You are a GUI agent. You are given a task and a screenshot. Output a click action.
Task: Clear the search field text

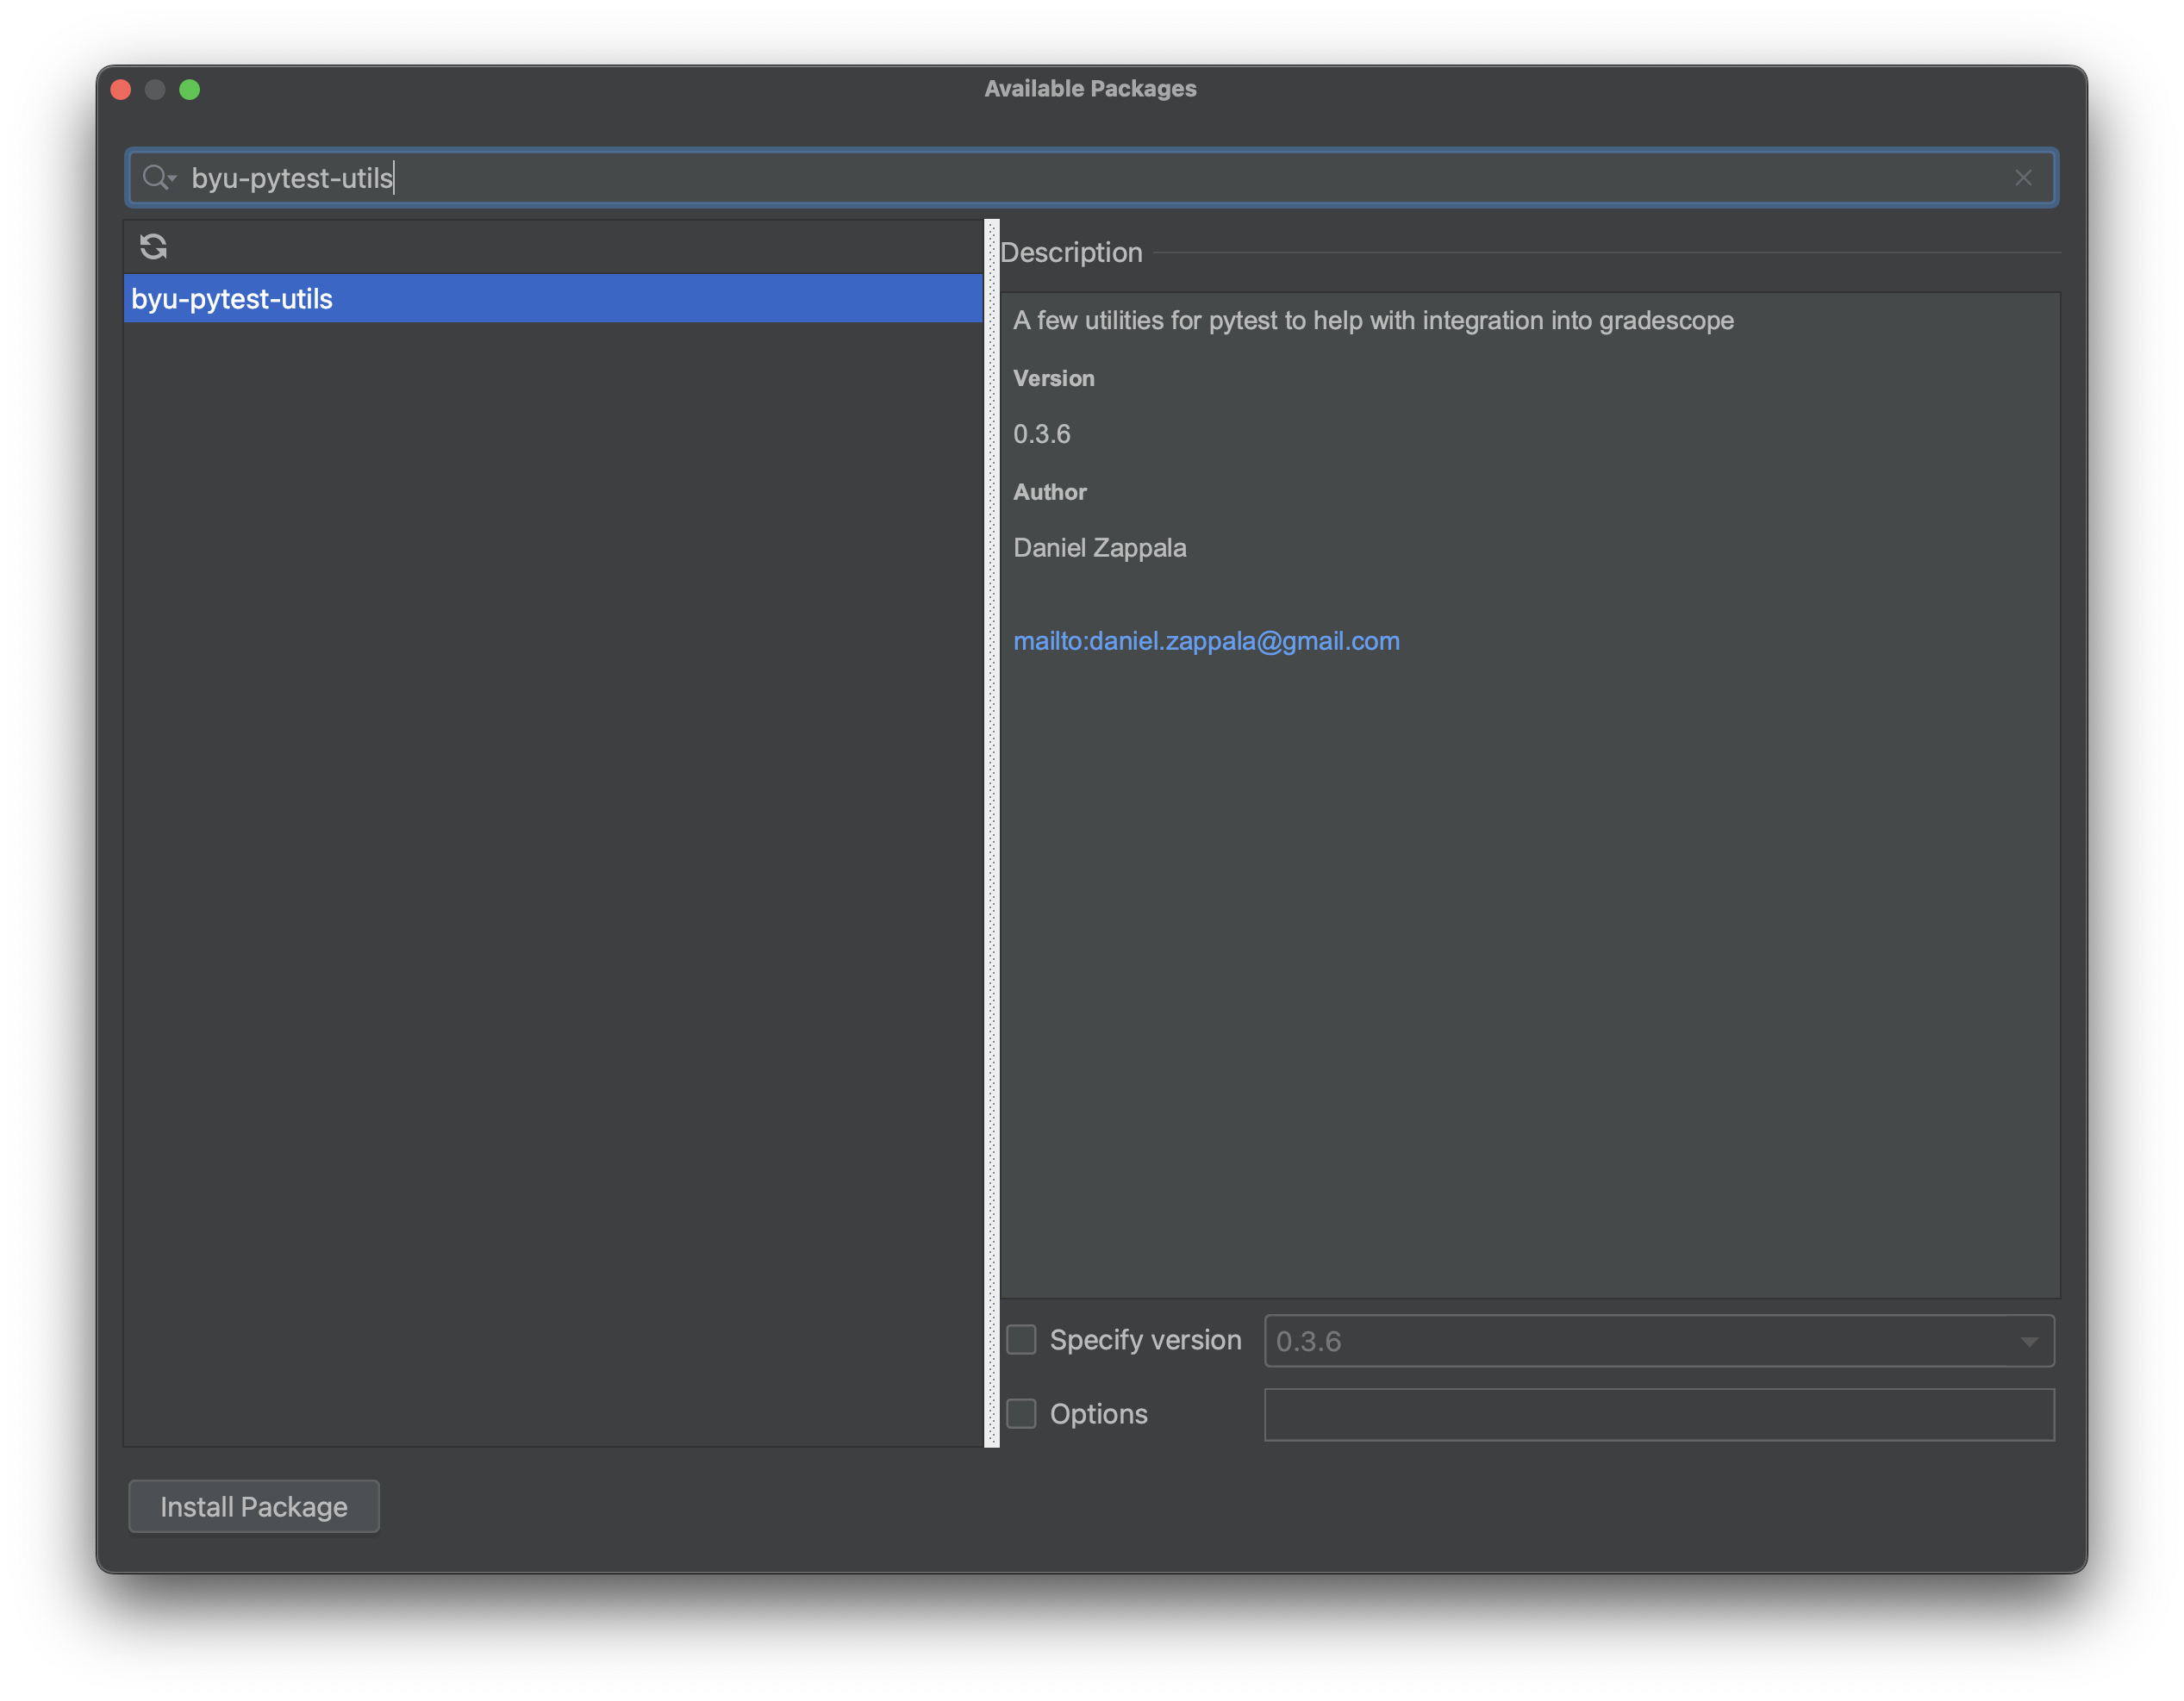pyautogui.click(x=2022, y=178)
